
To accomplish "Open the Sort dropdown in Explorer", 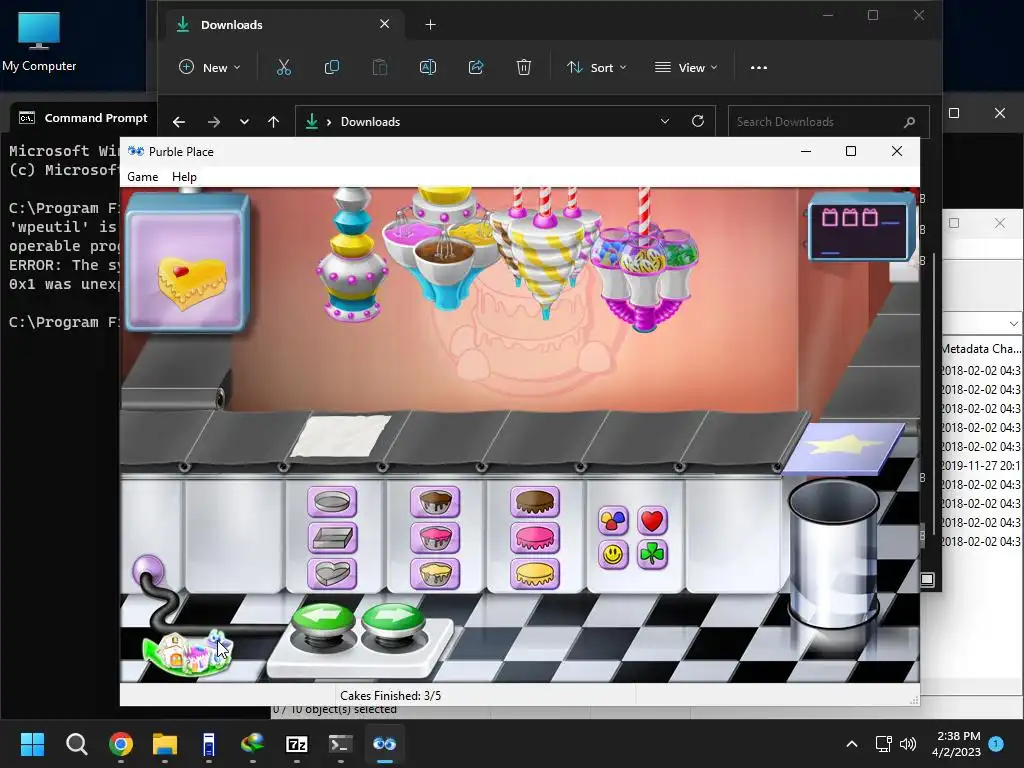I will pos(597,67).
